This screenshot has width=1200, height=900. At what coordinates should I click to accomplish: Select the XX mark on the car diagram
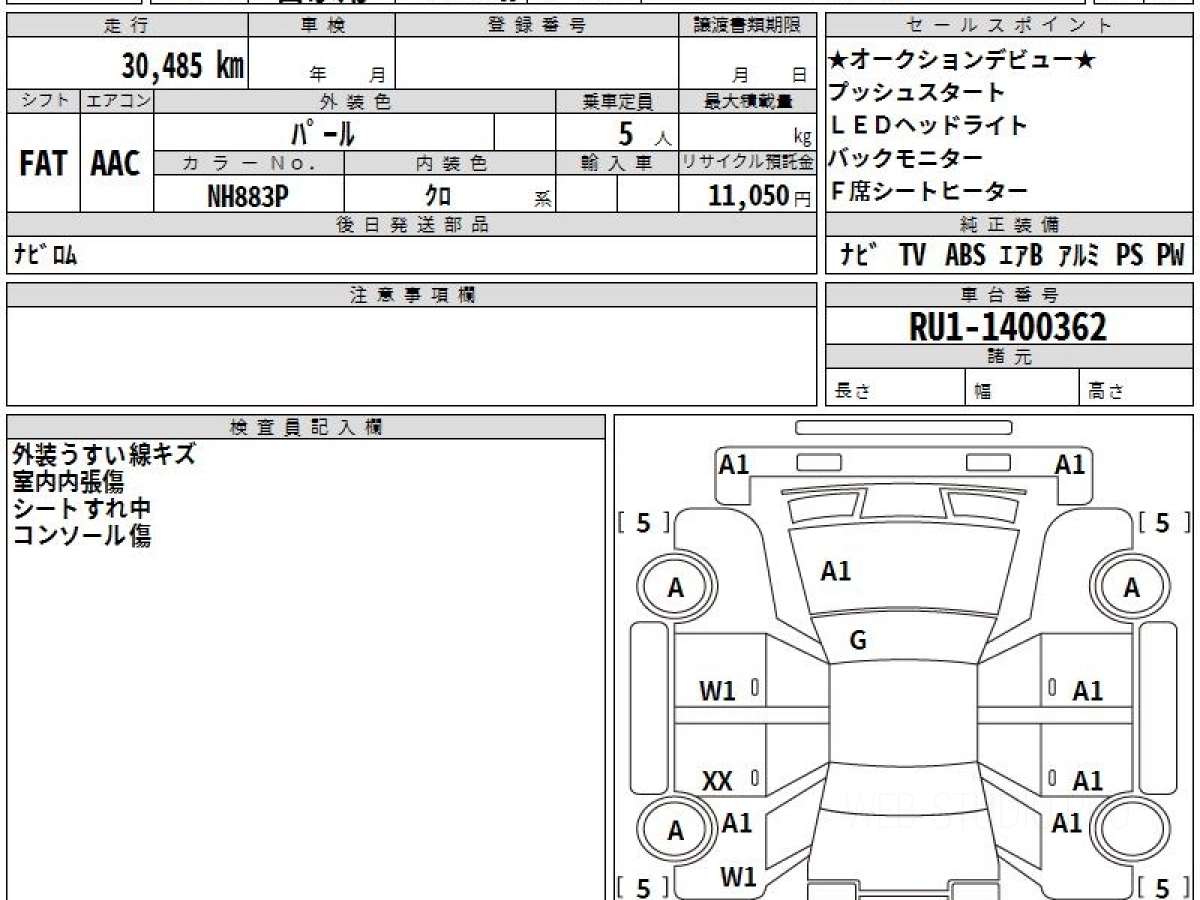tap(717, 781)
